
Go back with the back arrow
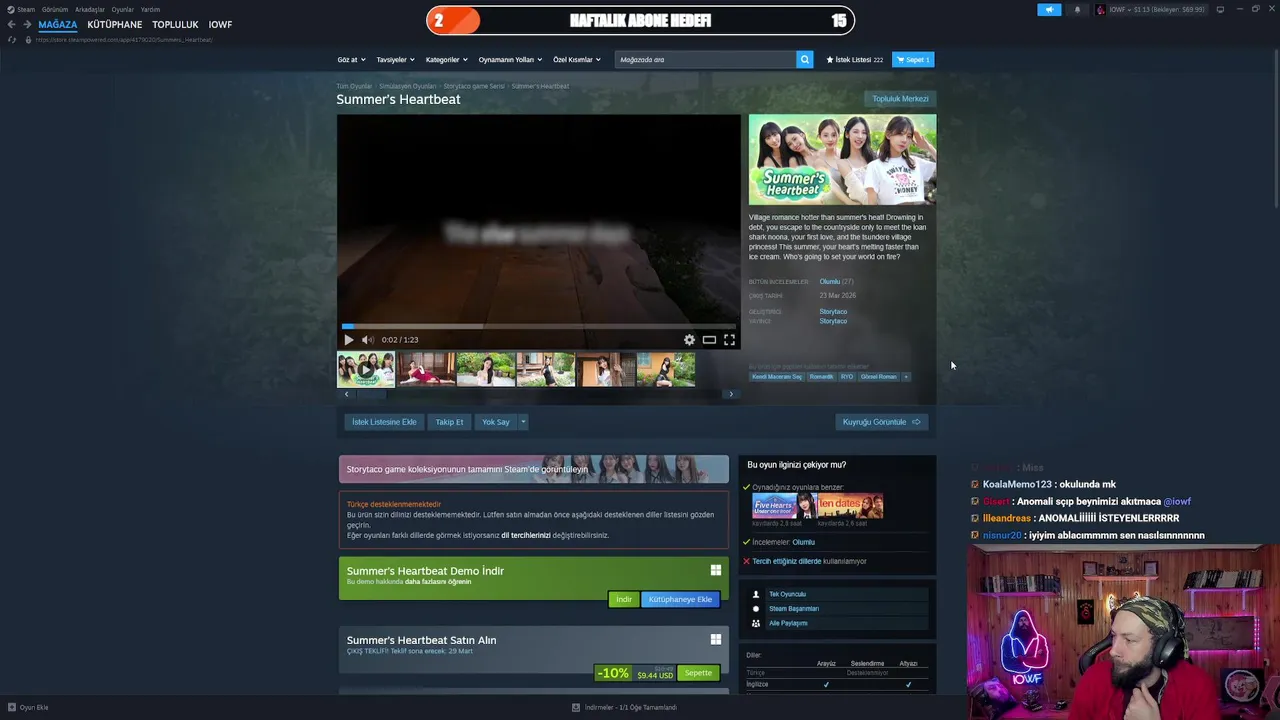tap(11, 24)
